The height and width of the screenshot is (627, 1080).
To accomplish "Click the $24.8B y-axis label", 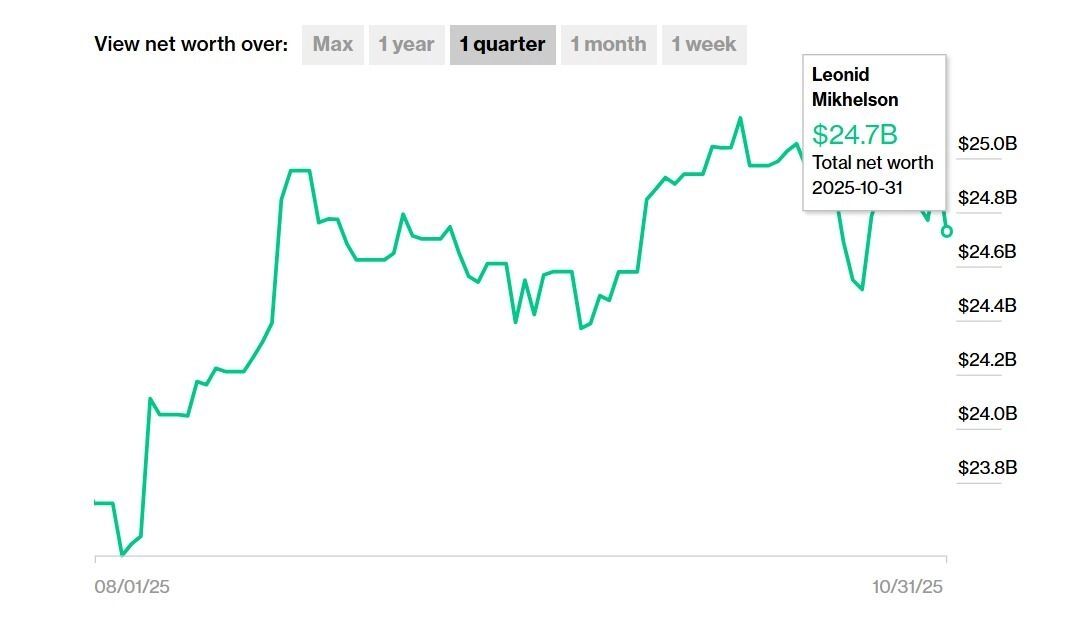I will tap(986, 198).
